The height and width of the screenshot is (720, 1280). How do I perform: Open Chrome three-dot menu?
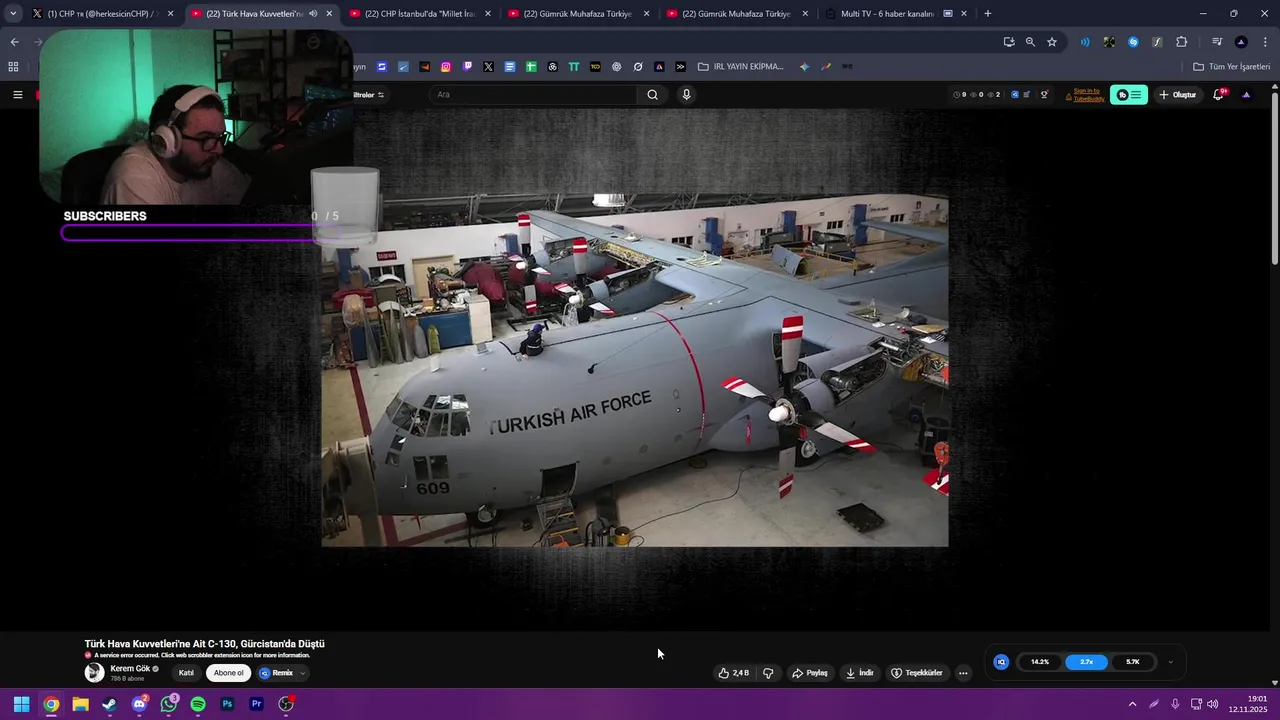[1266, 42]
